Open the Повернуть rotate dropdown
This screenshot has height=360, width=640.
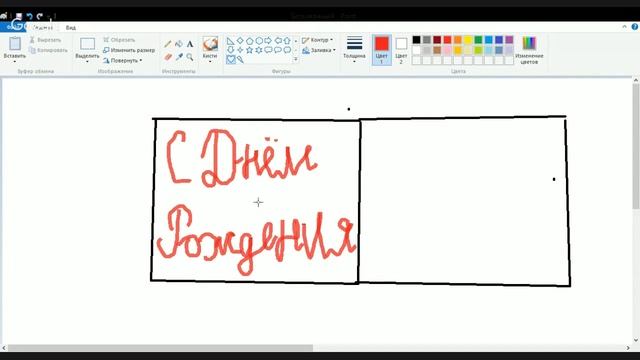point(122,60)
